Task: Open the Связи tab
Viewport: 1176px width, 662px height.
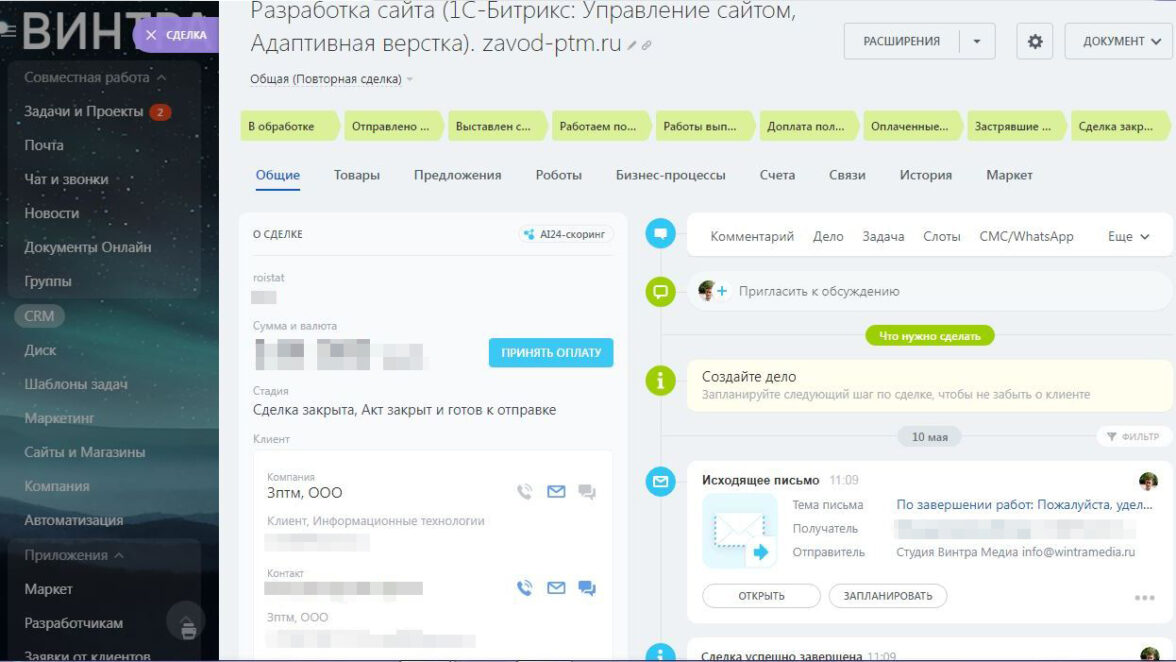Action: 847,175
